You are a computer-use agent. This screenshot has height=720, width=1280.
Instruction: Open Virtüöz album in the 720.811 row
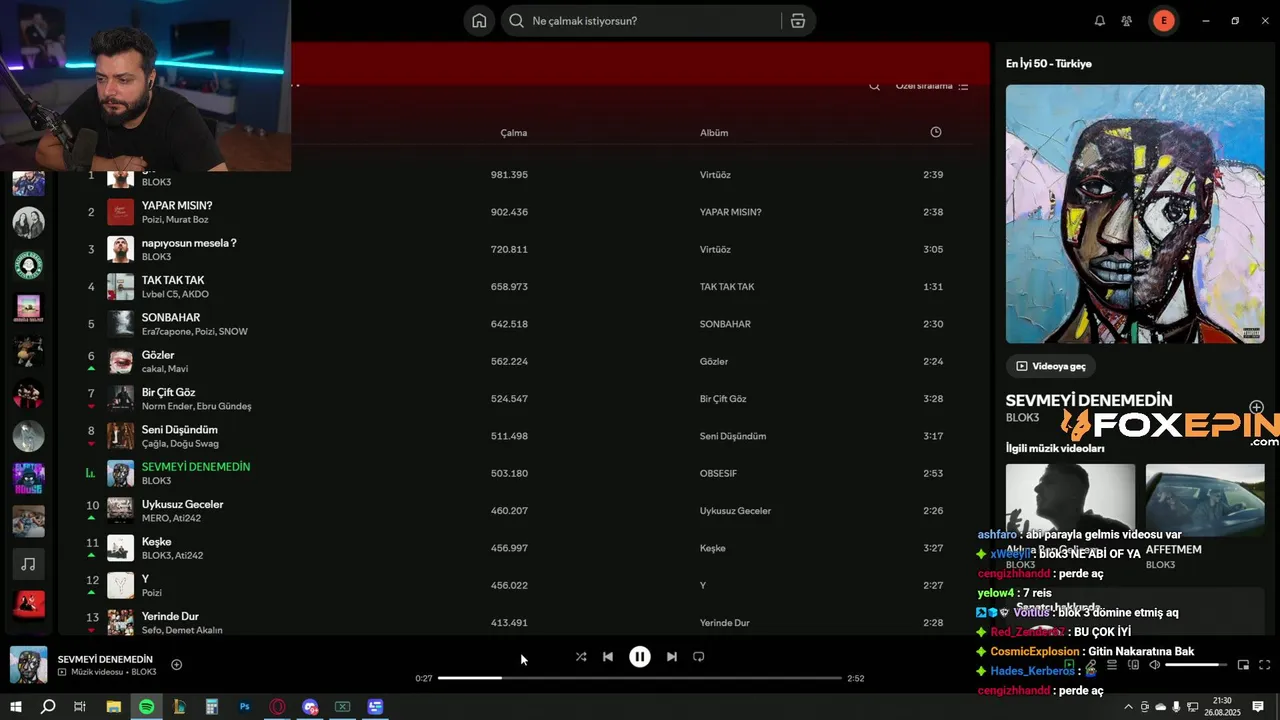(715, 250)
